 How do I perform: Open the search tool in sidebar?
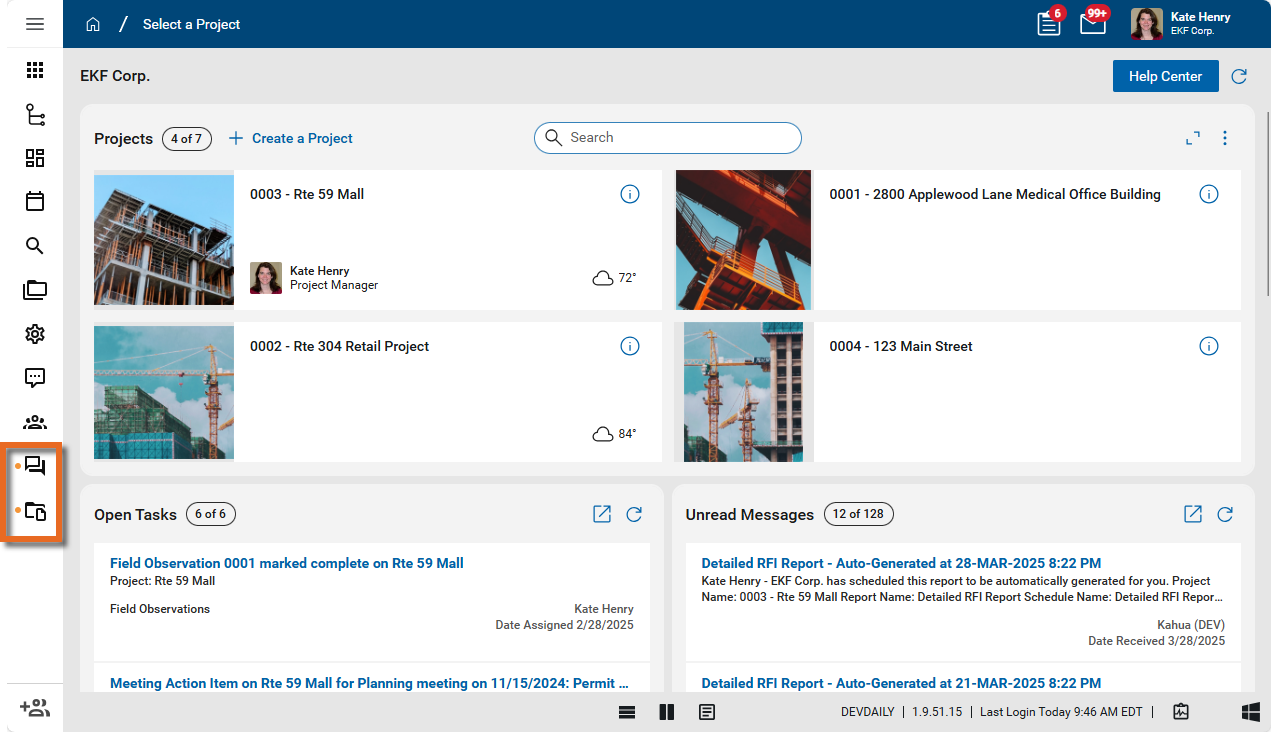click(x=35, y=246)
